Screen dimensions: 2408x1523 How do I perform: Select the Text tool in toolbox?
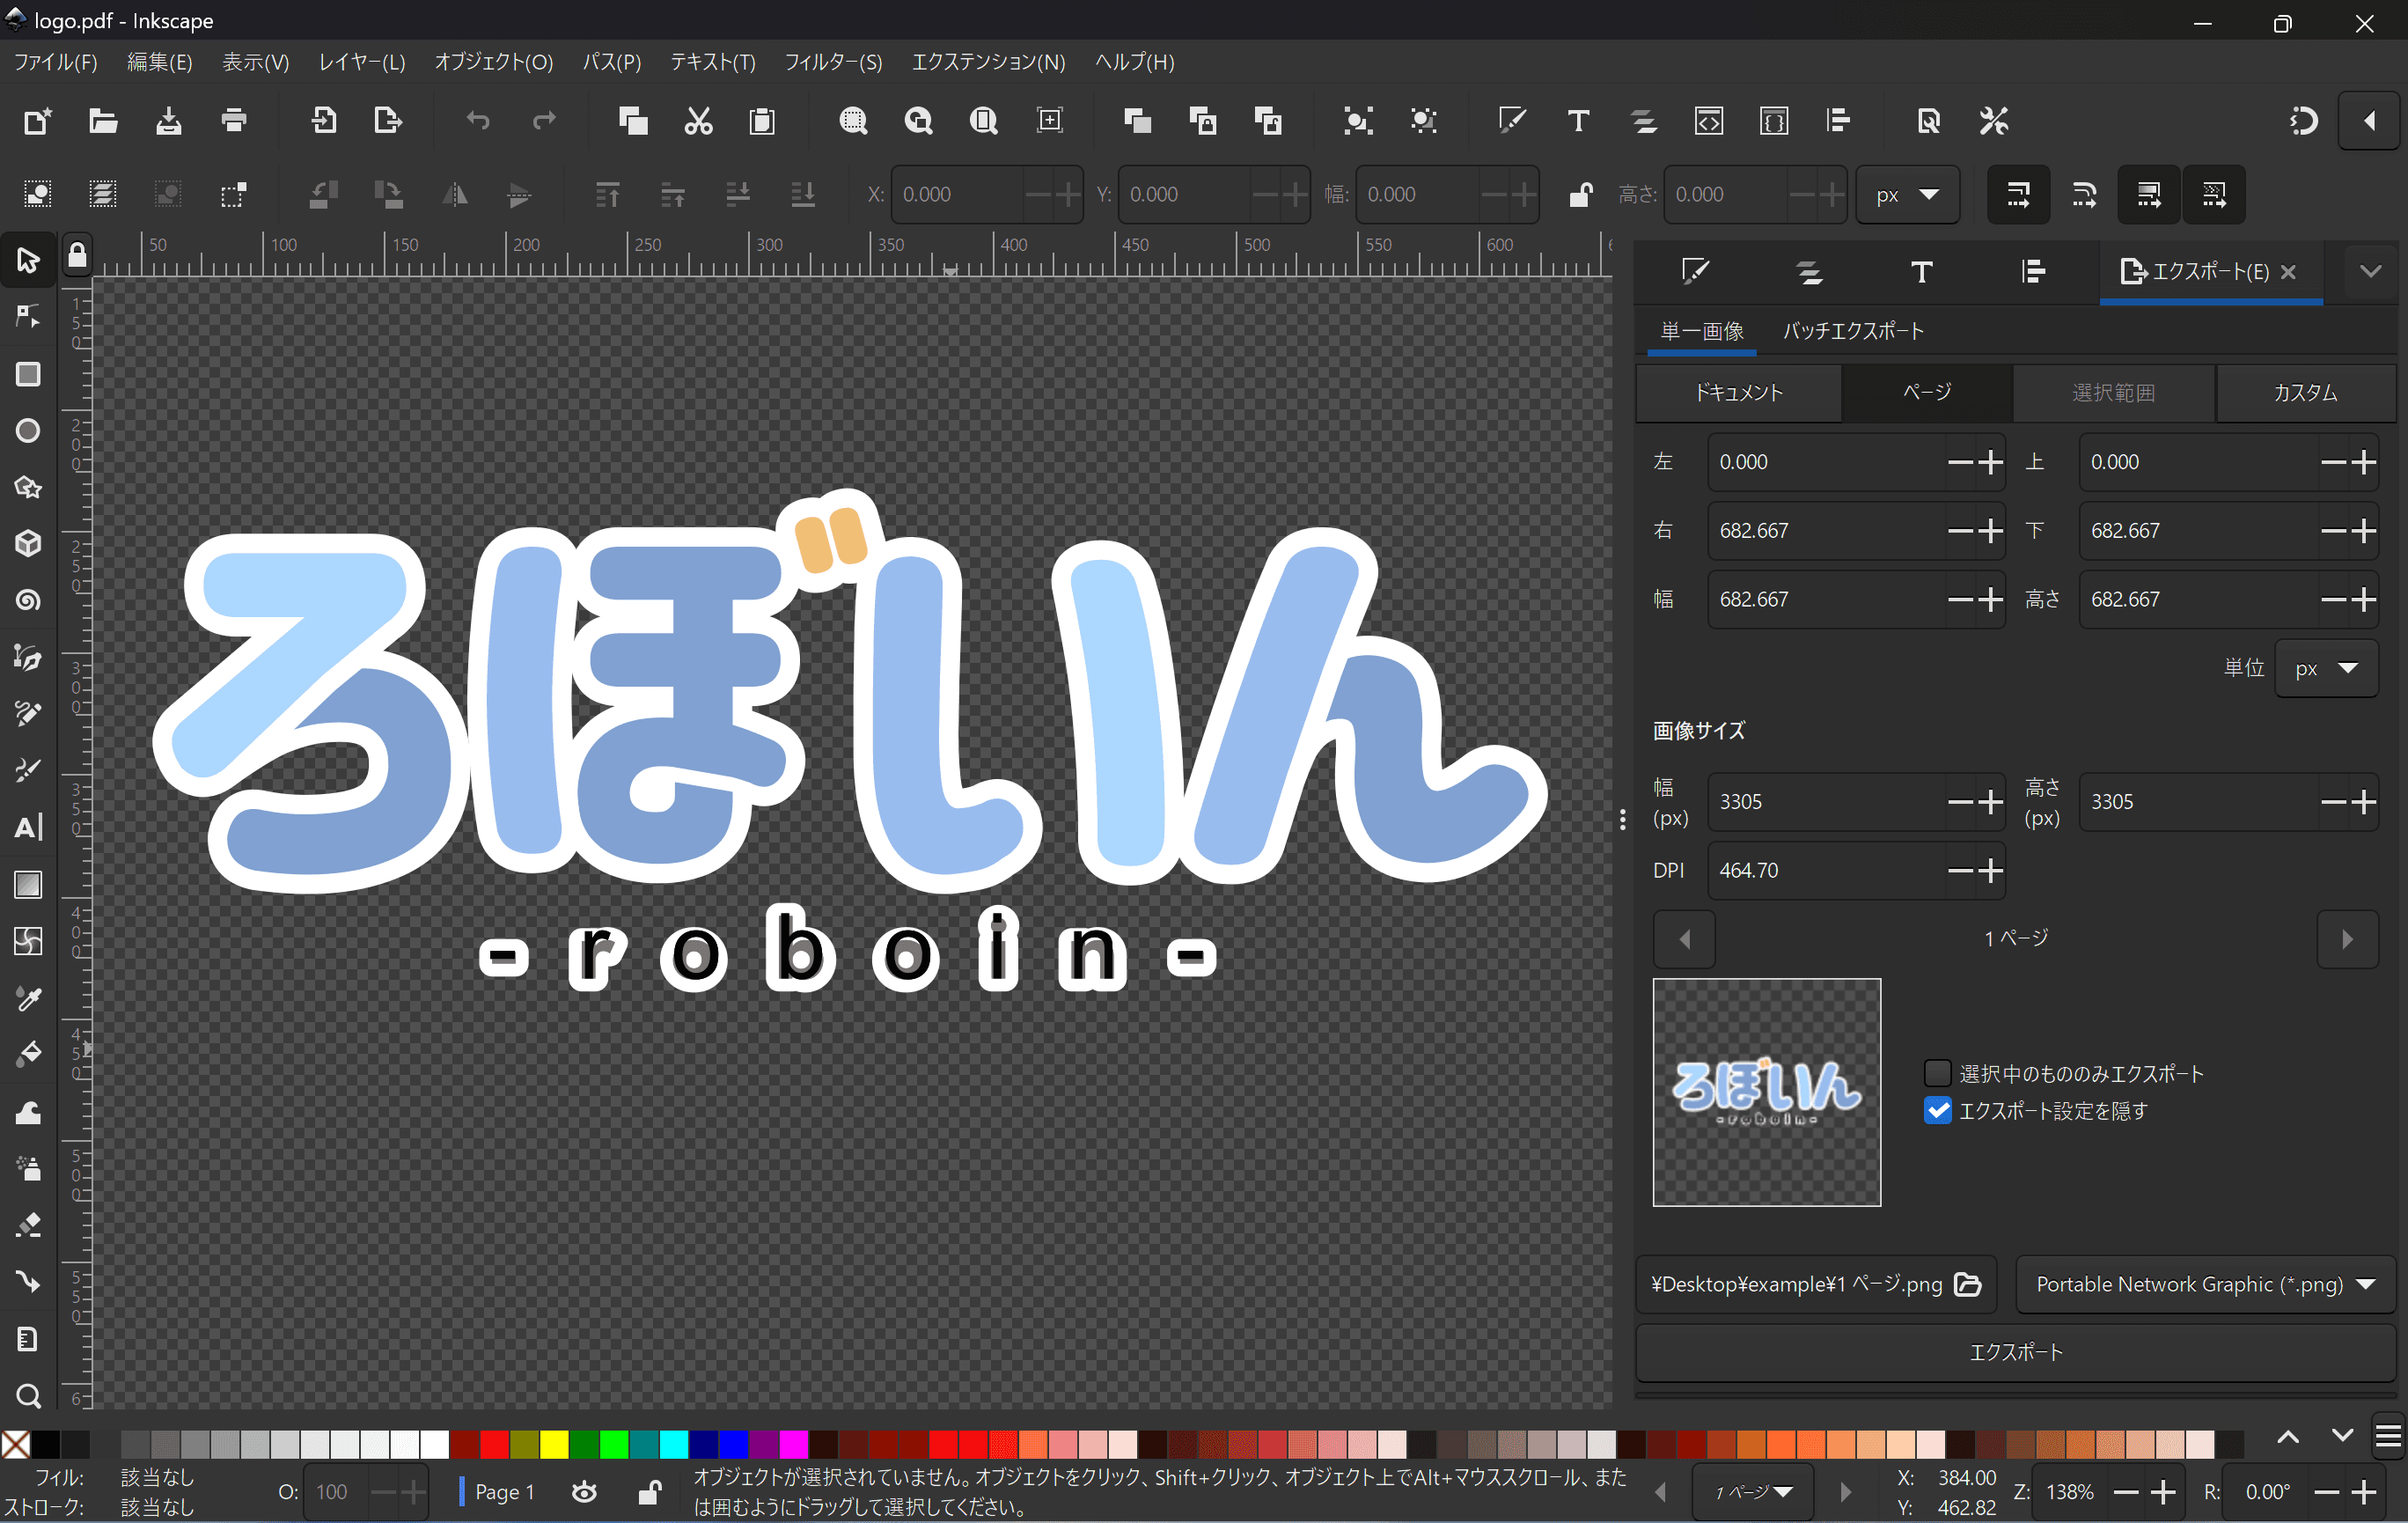point(28,828)
